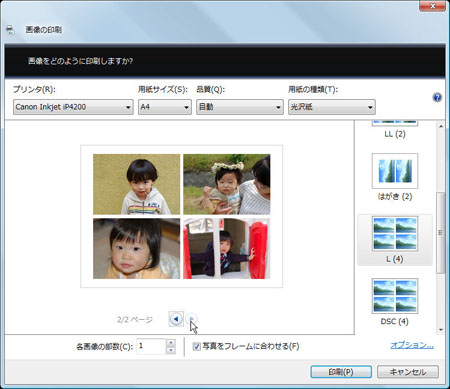Click the layout list scrollbar thumb

click(441, 233)
